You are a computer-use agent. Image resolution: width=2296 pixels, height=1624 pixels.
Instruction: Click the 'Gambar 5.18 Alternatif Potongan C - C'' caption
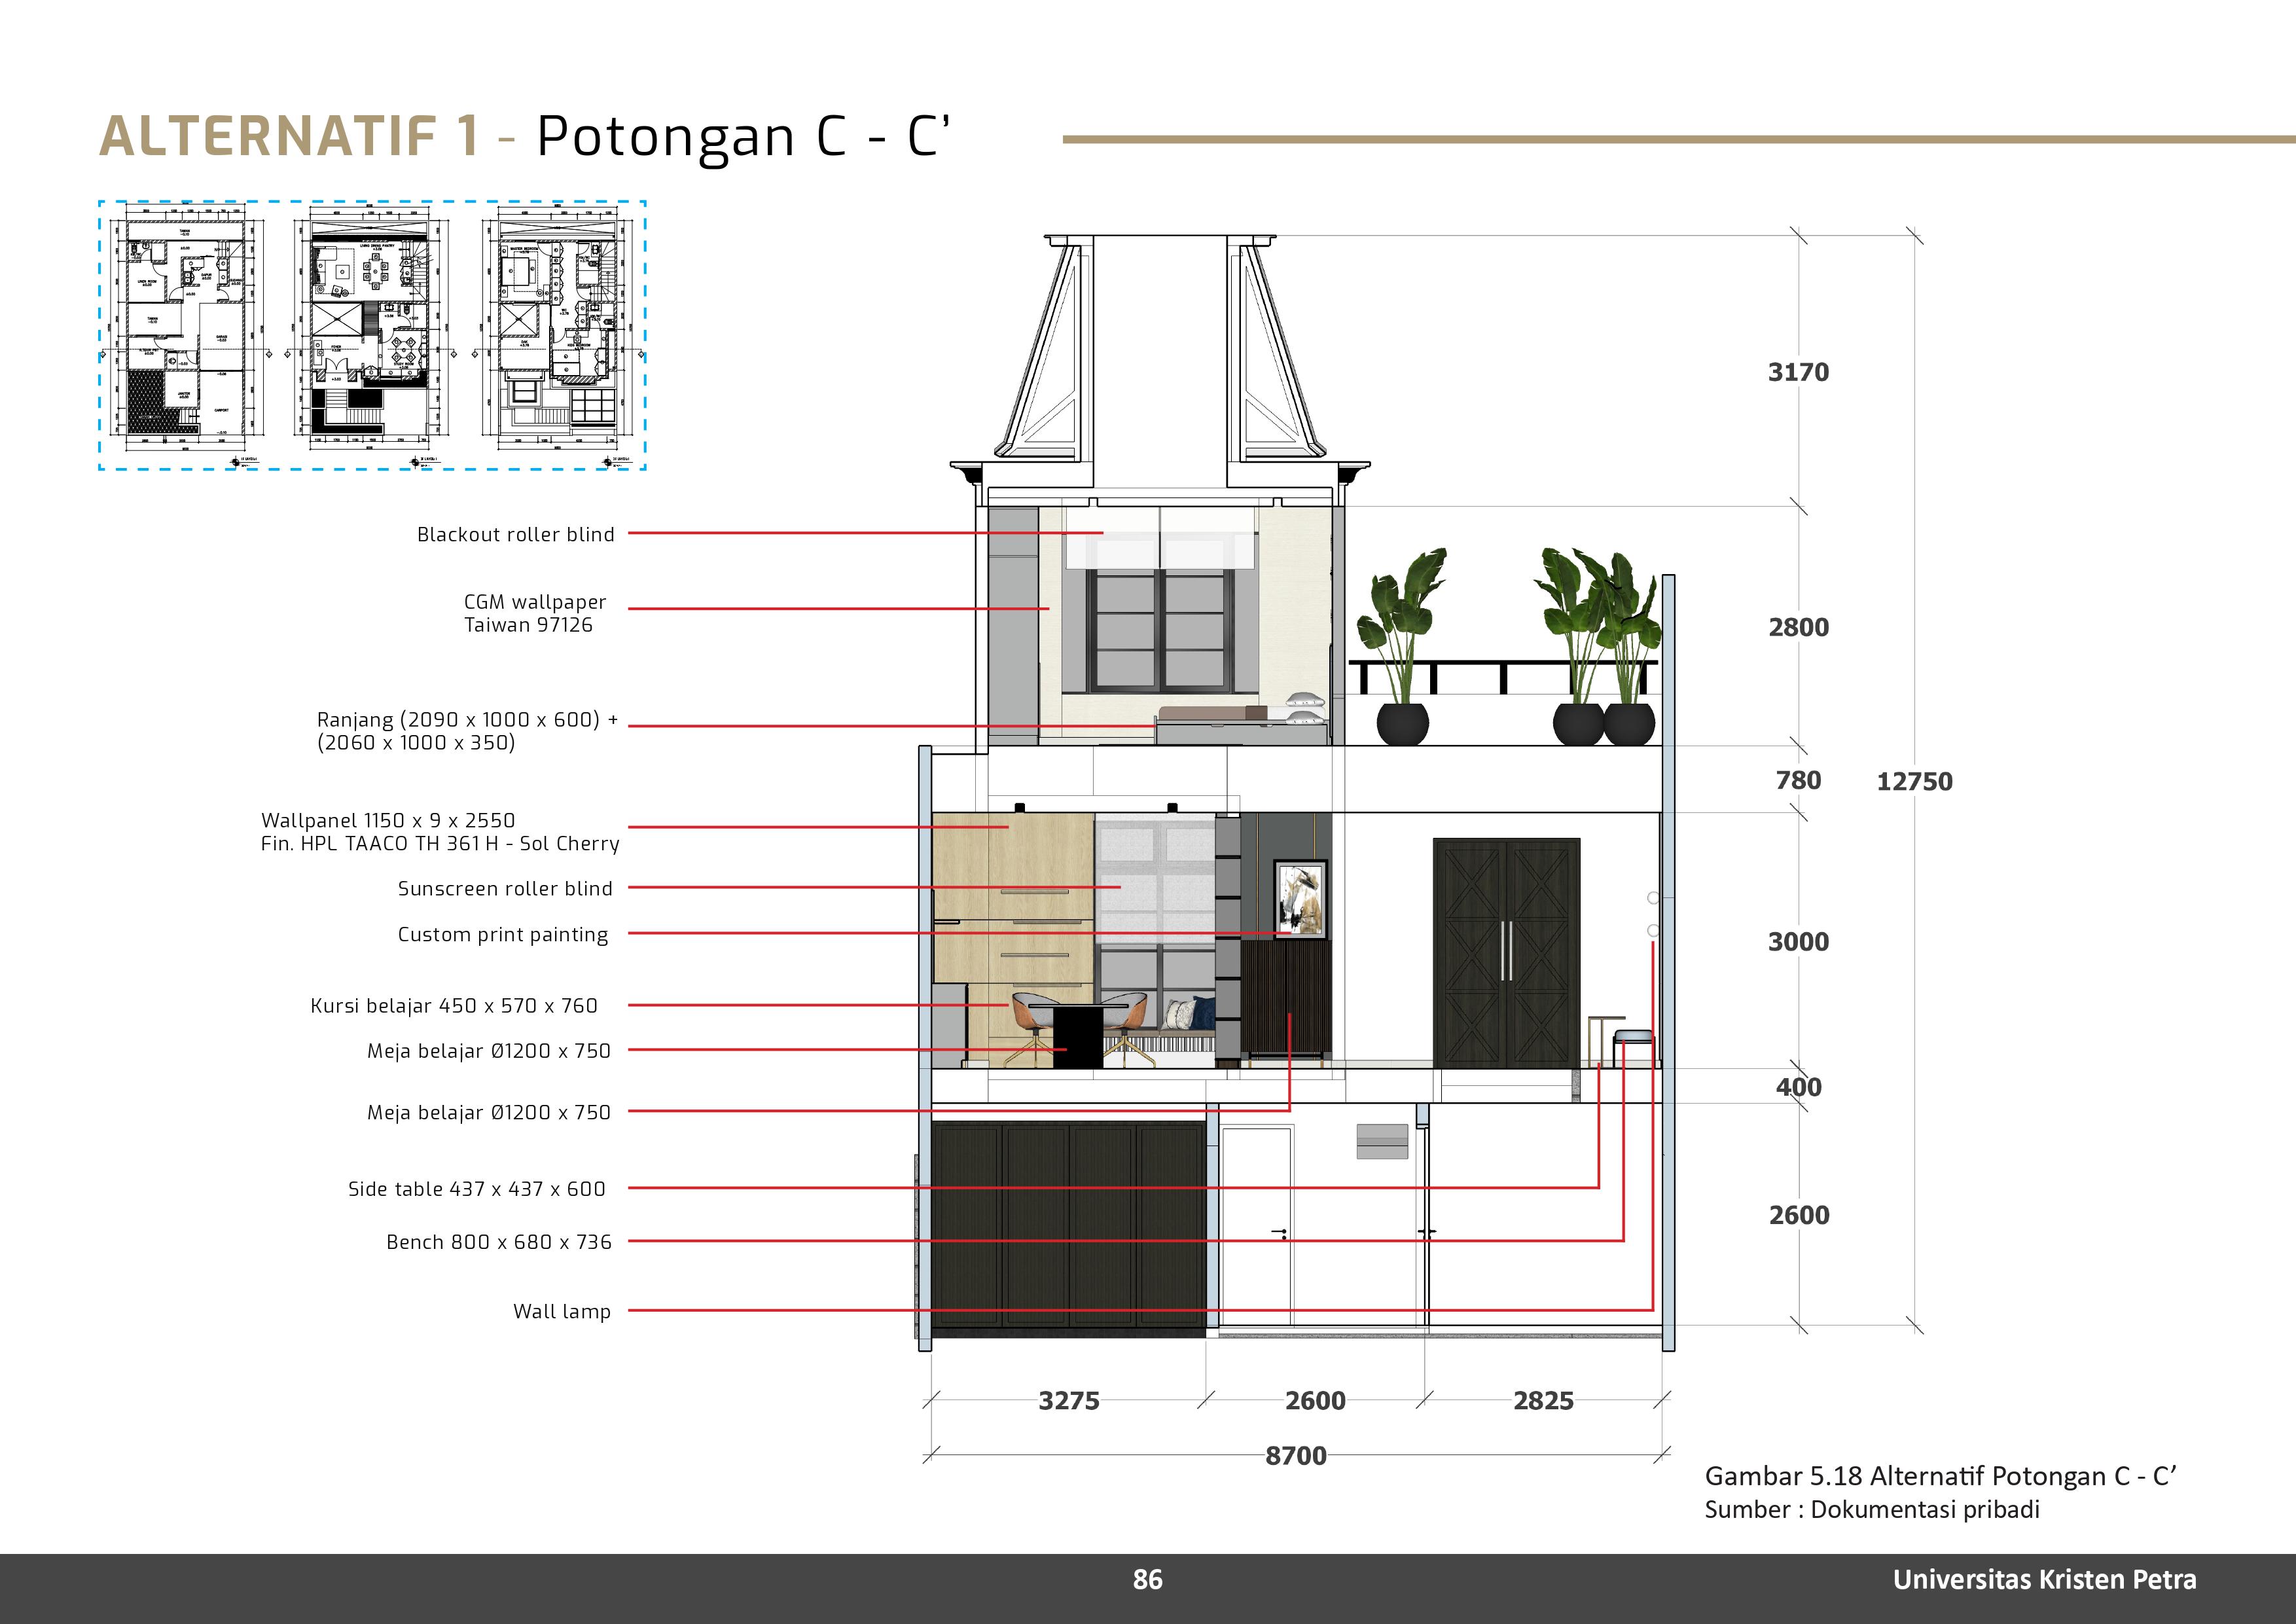click(1939, 1477)
